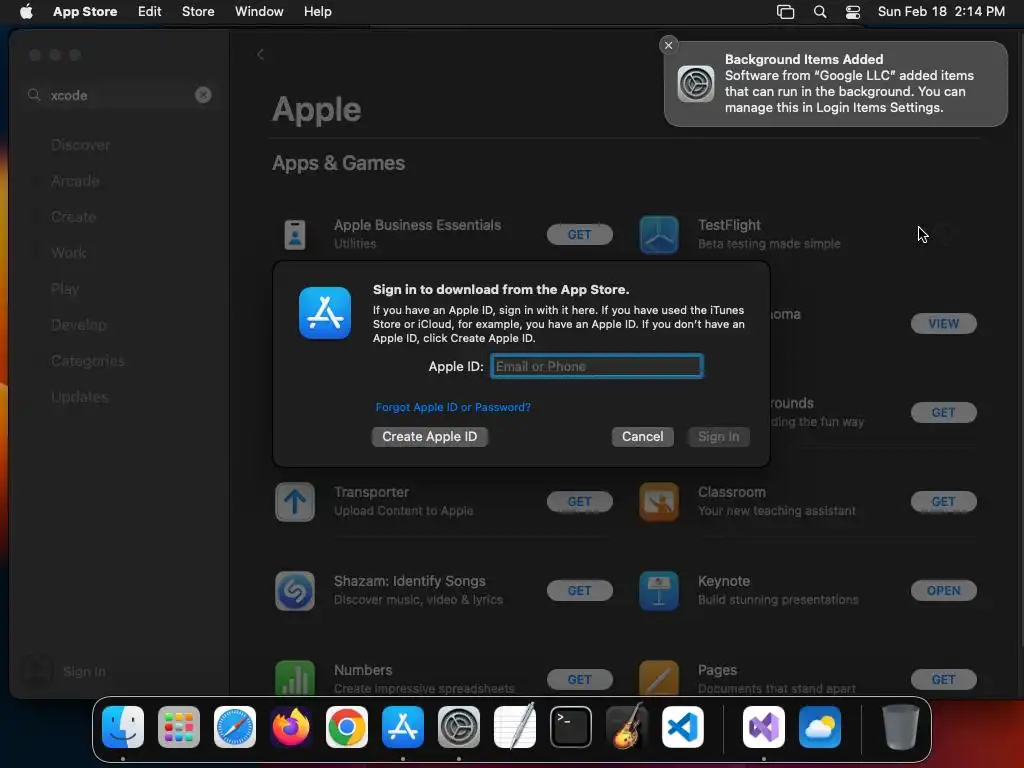Viewport: 1024px width, 768px height.
Task: Open Control Center in menu bar
Action: [x=853, y=12]
